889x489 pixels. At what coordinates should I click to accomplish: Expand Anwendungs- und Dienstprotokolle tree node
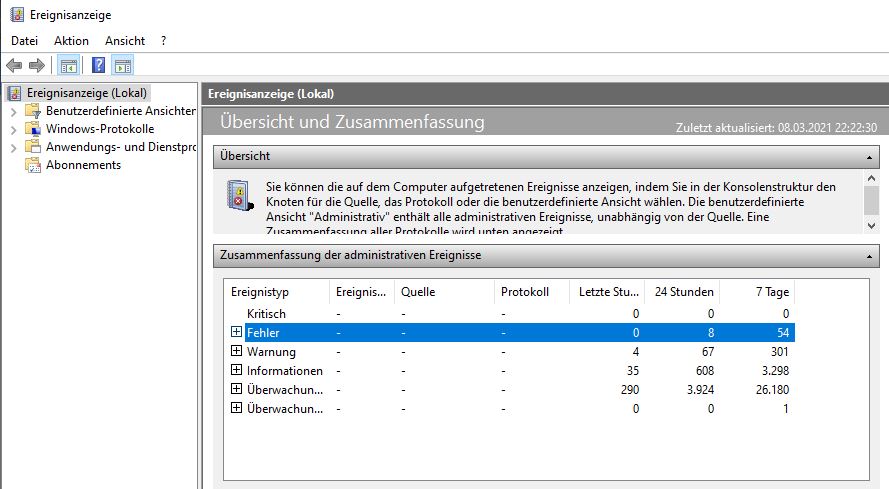click(13, 147)
